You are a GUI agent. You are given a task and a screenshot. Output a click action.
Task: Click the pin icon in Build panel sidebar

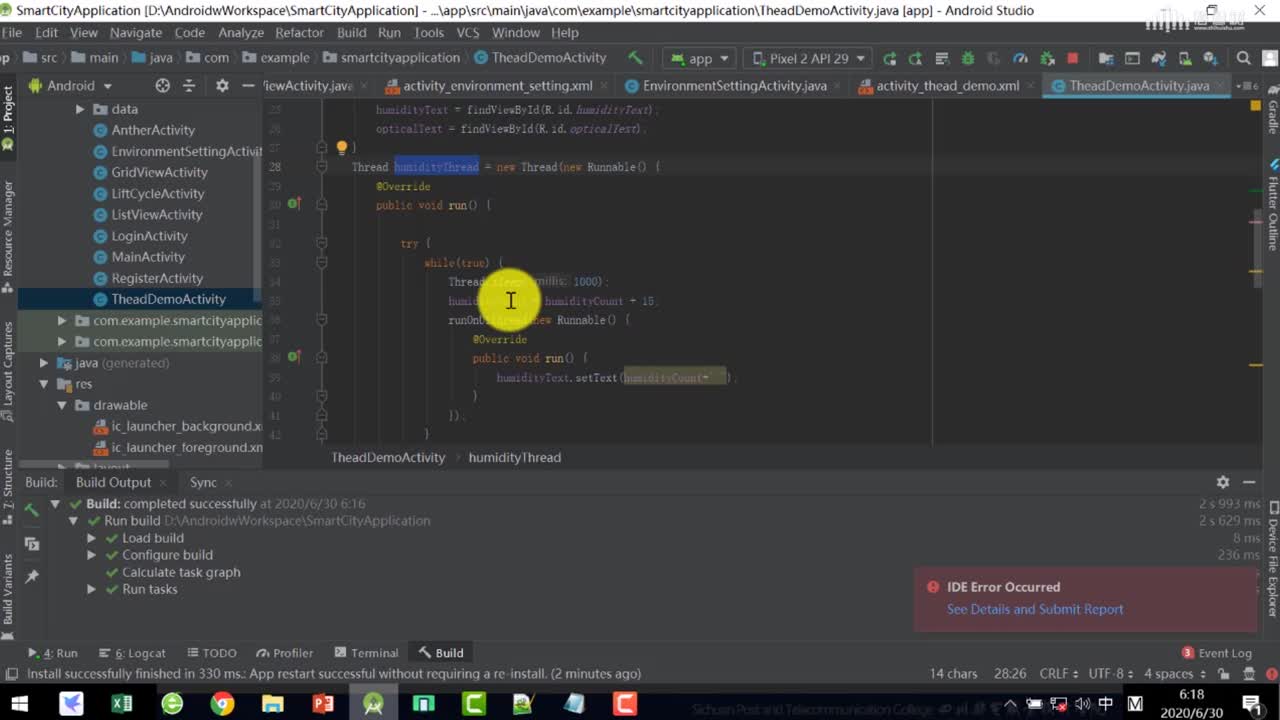32,577
